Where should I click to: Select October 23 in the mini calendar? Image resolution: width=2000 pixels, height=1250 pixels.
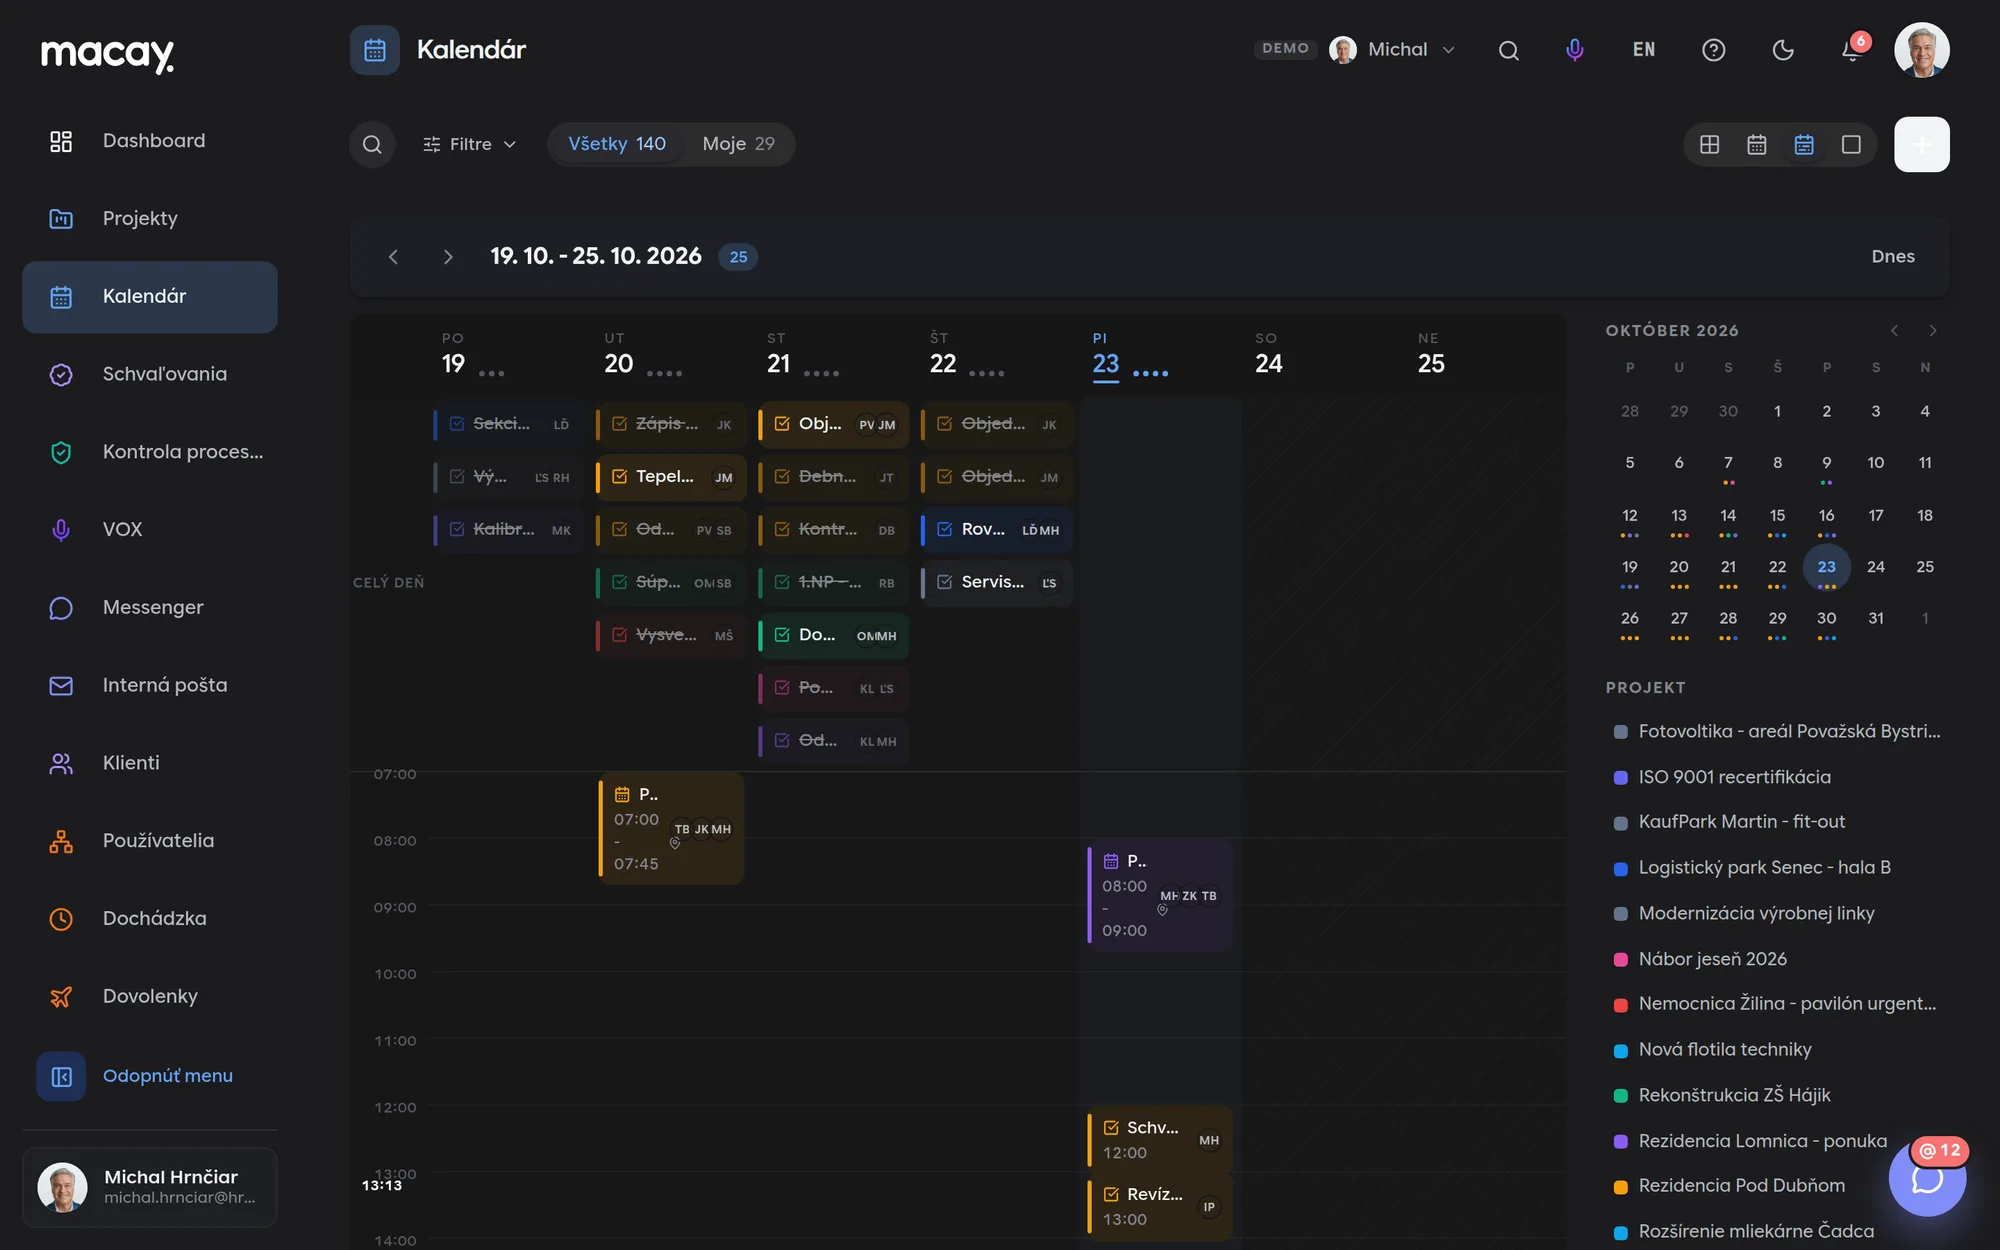pyautogui.click(x=1827, y=567)
